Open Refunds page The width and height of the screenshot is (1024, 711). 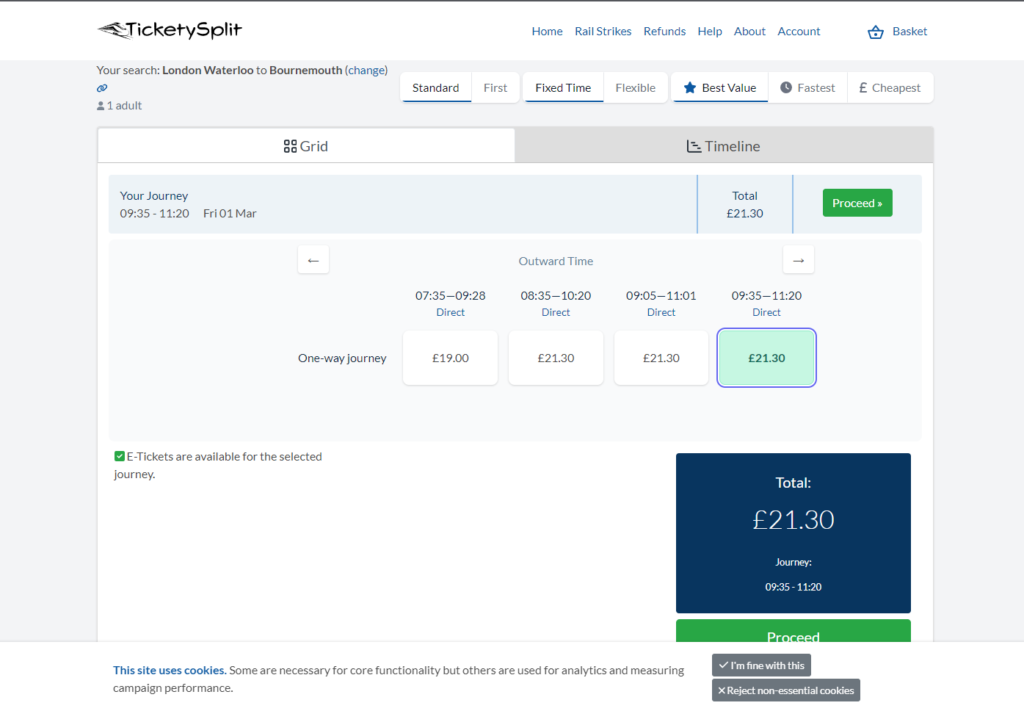[x=664, y=31]
